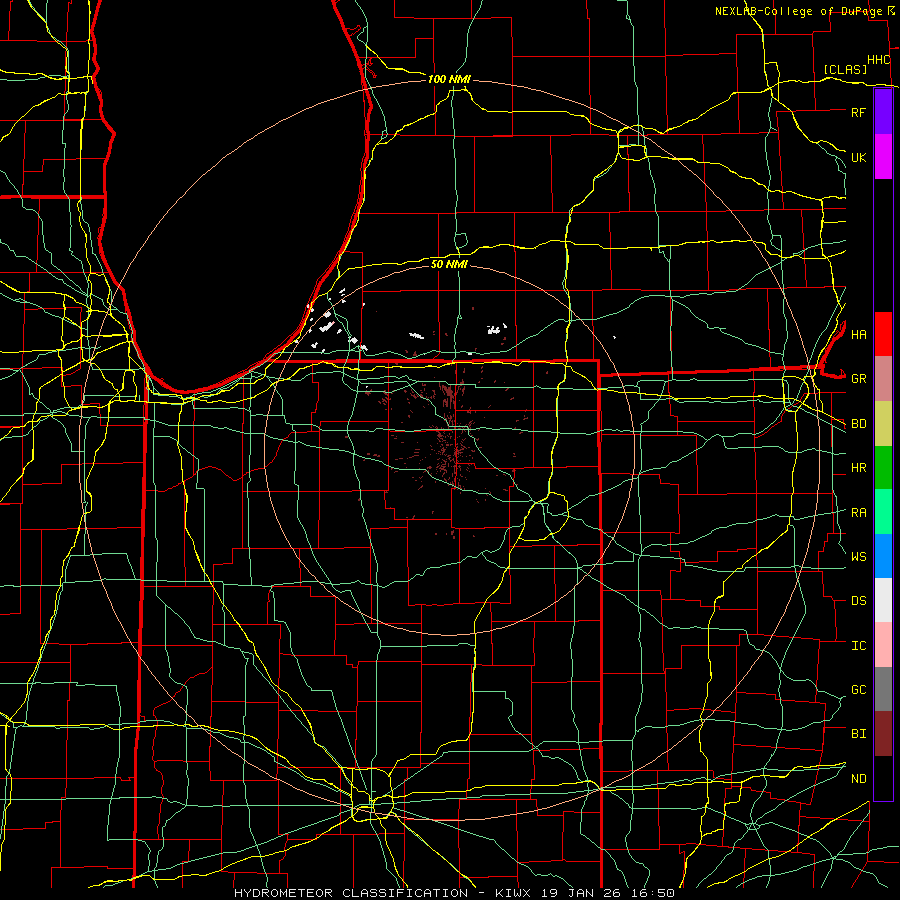
Task: Click the GR legend label
Action: click(x=858, y=379)
